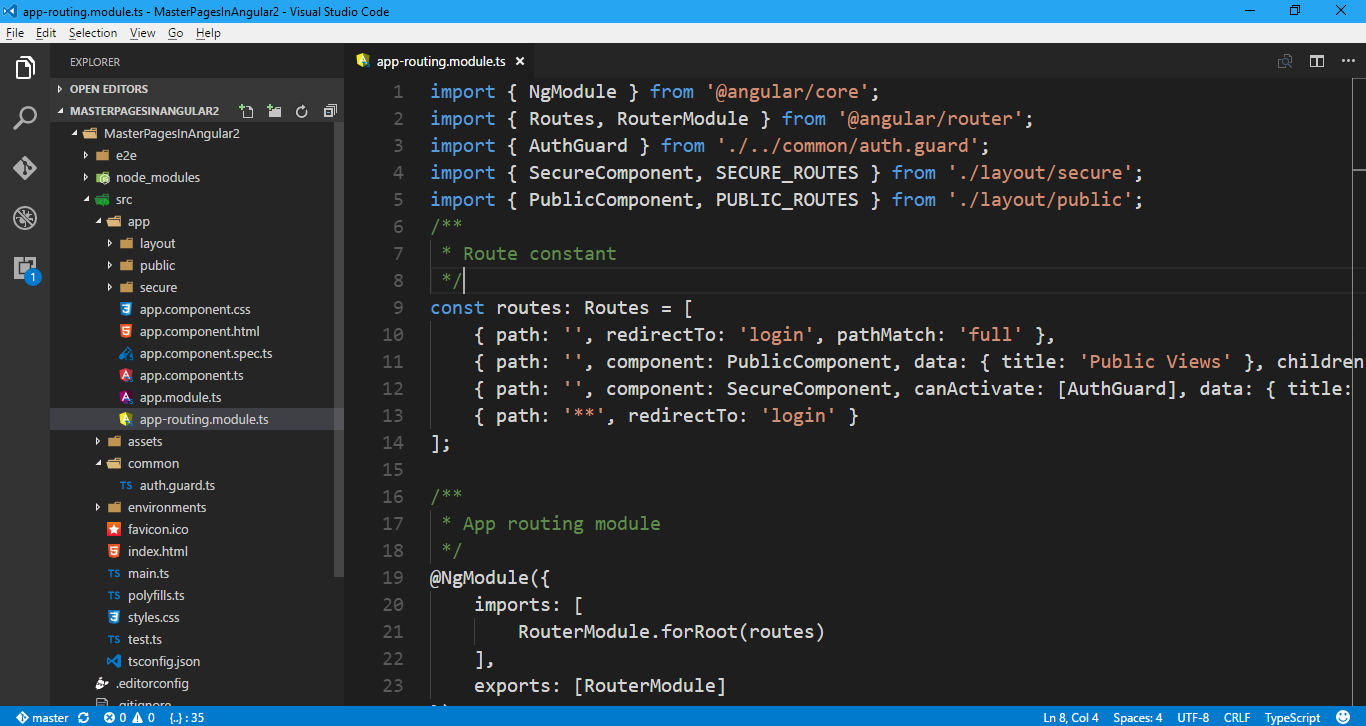The image size is (1366, 726).
Task: Open the File menu
Action: coord(15,33)
